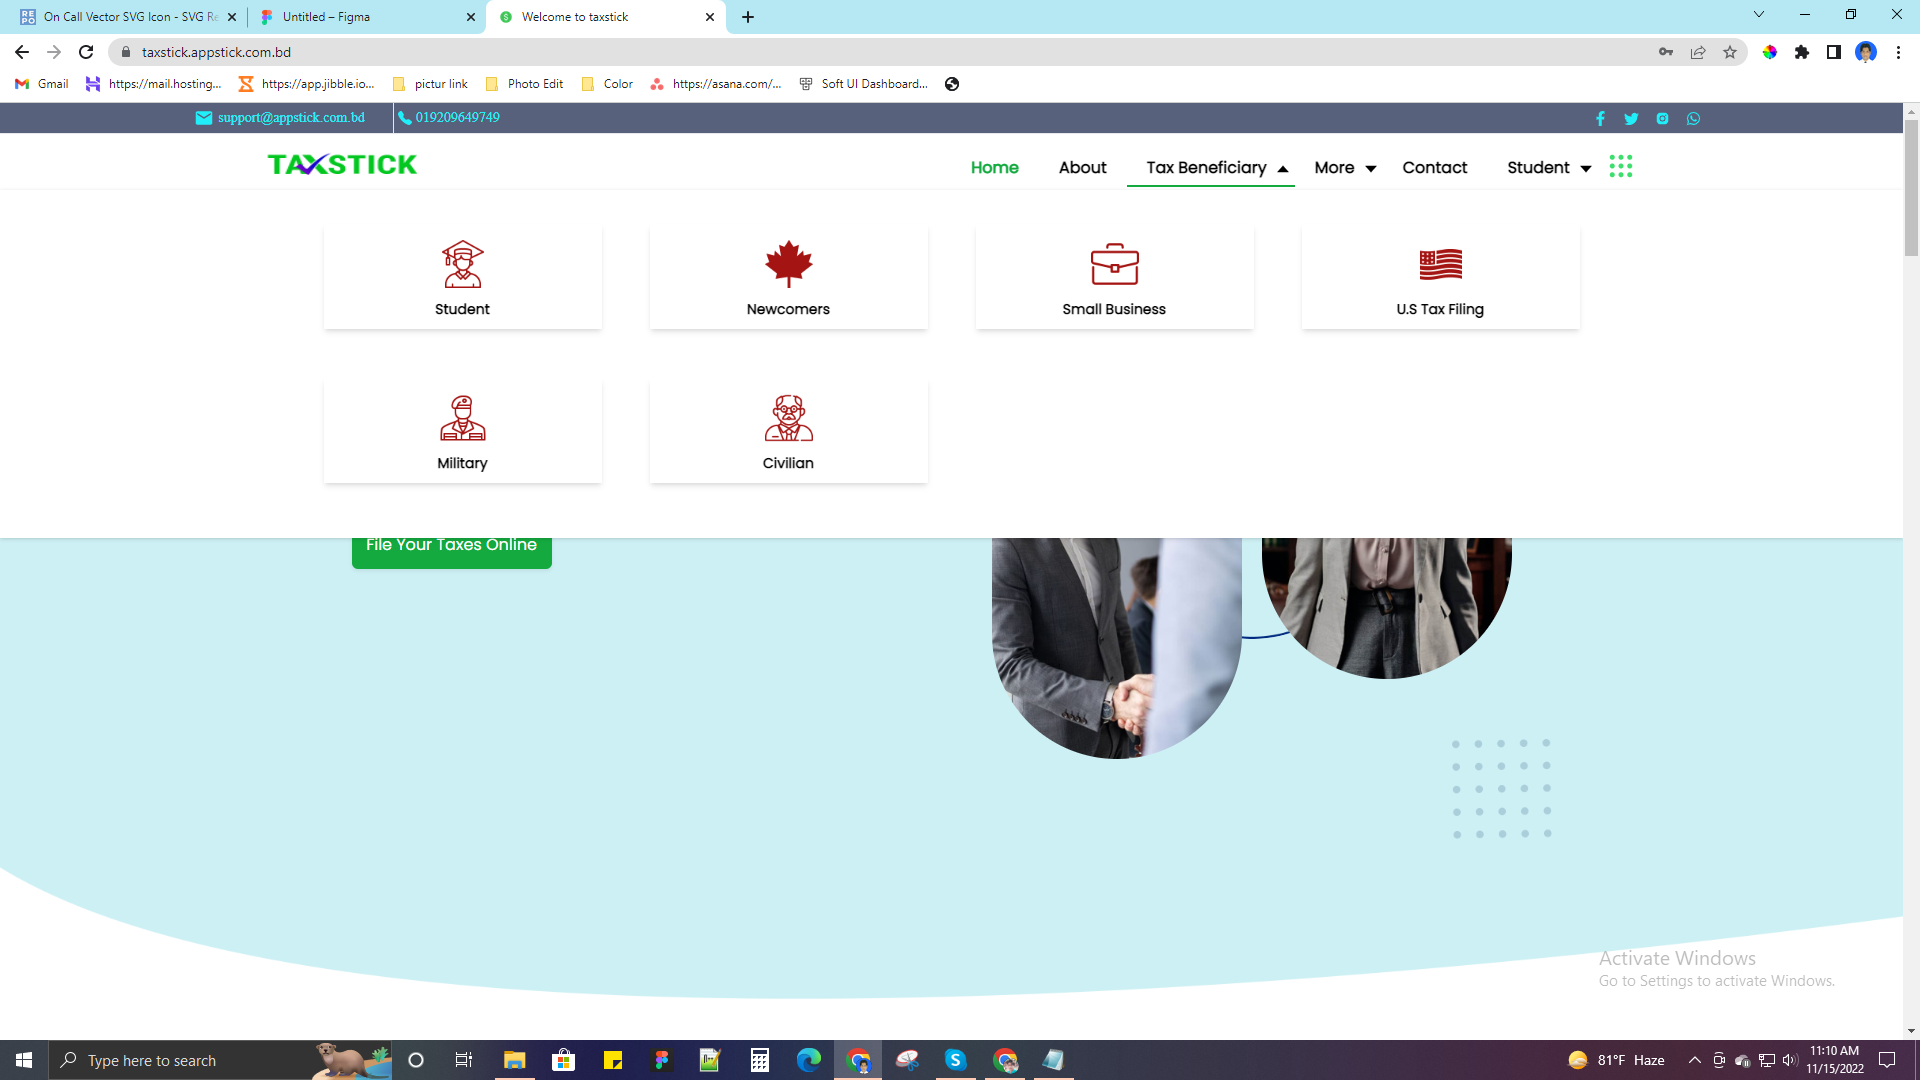Expand the Student nav dropdown
This screenshot has width=1920, height=1080.
[x=1548, y=168]
